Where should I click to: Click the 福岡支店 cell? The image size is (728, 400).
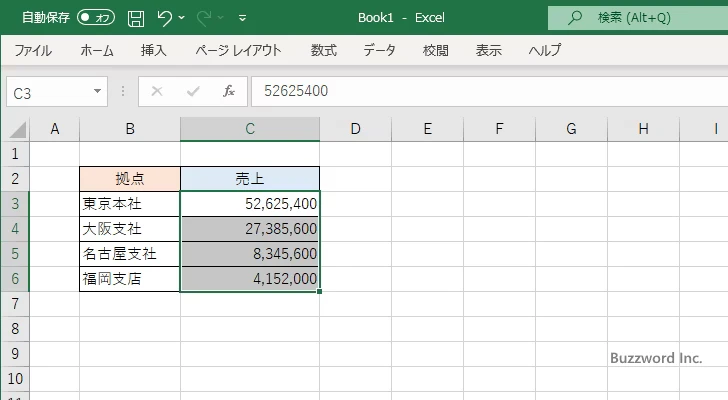pyautogui.click(x=130, y=279)
